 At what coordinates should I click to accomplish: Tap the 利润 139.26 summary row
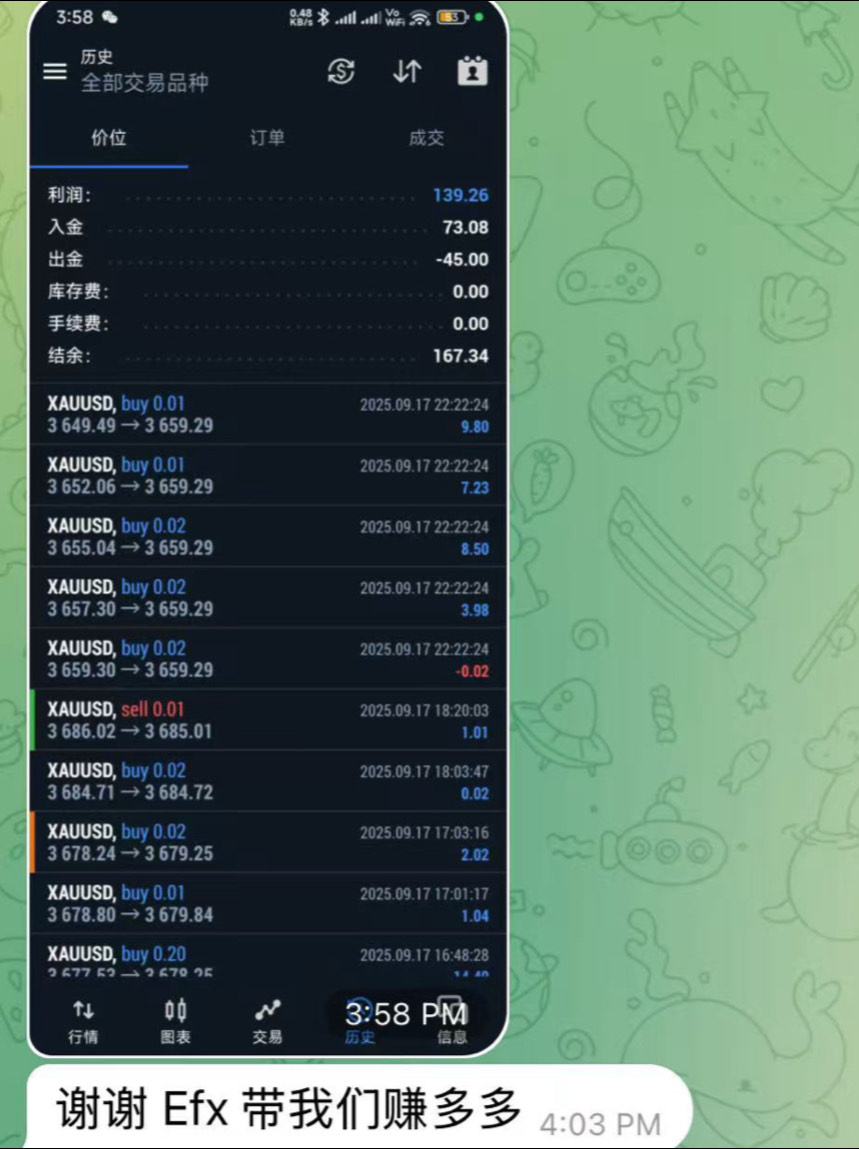[x=268, y=195]
